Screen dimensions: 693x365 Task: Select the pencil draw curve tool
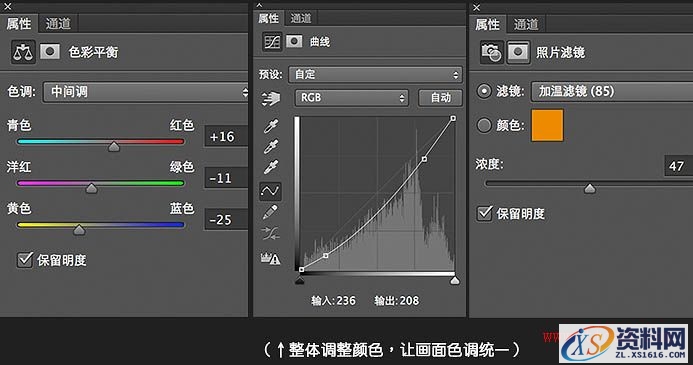(270, 213)
